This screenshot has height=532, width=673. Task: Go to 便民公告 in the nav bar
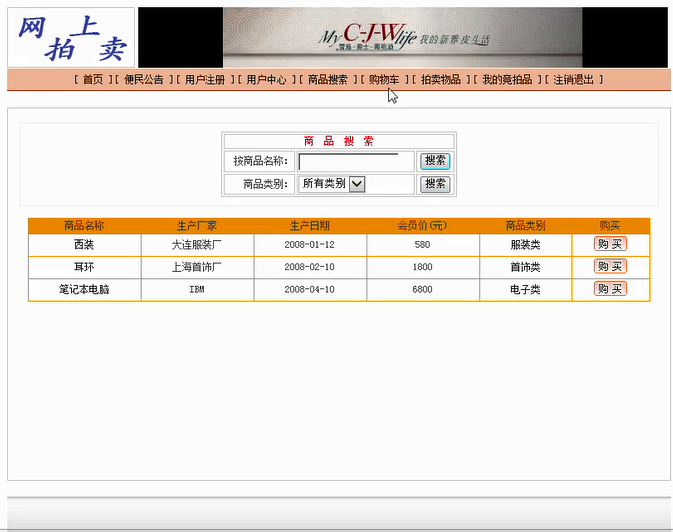(144, 79)
